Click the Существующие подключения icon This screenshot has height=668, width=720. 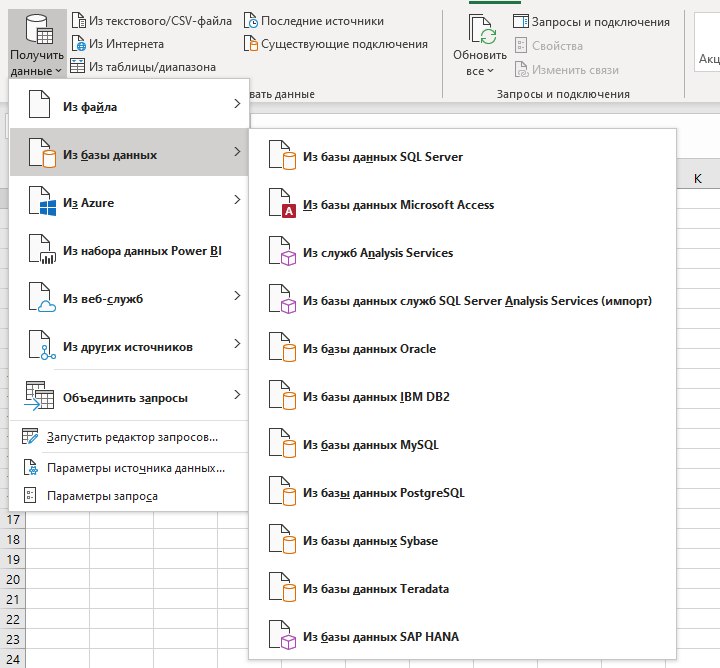coord(251,44)
